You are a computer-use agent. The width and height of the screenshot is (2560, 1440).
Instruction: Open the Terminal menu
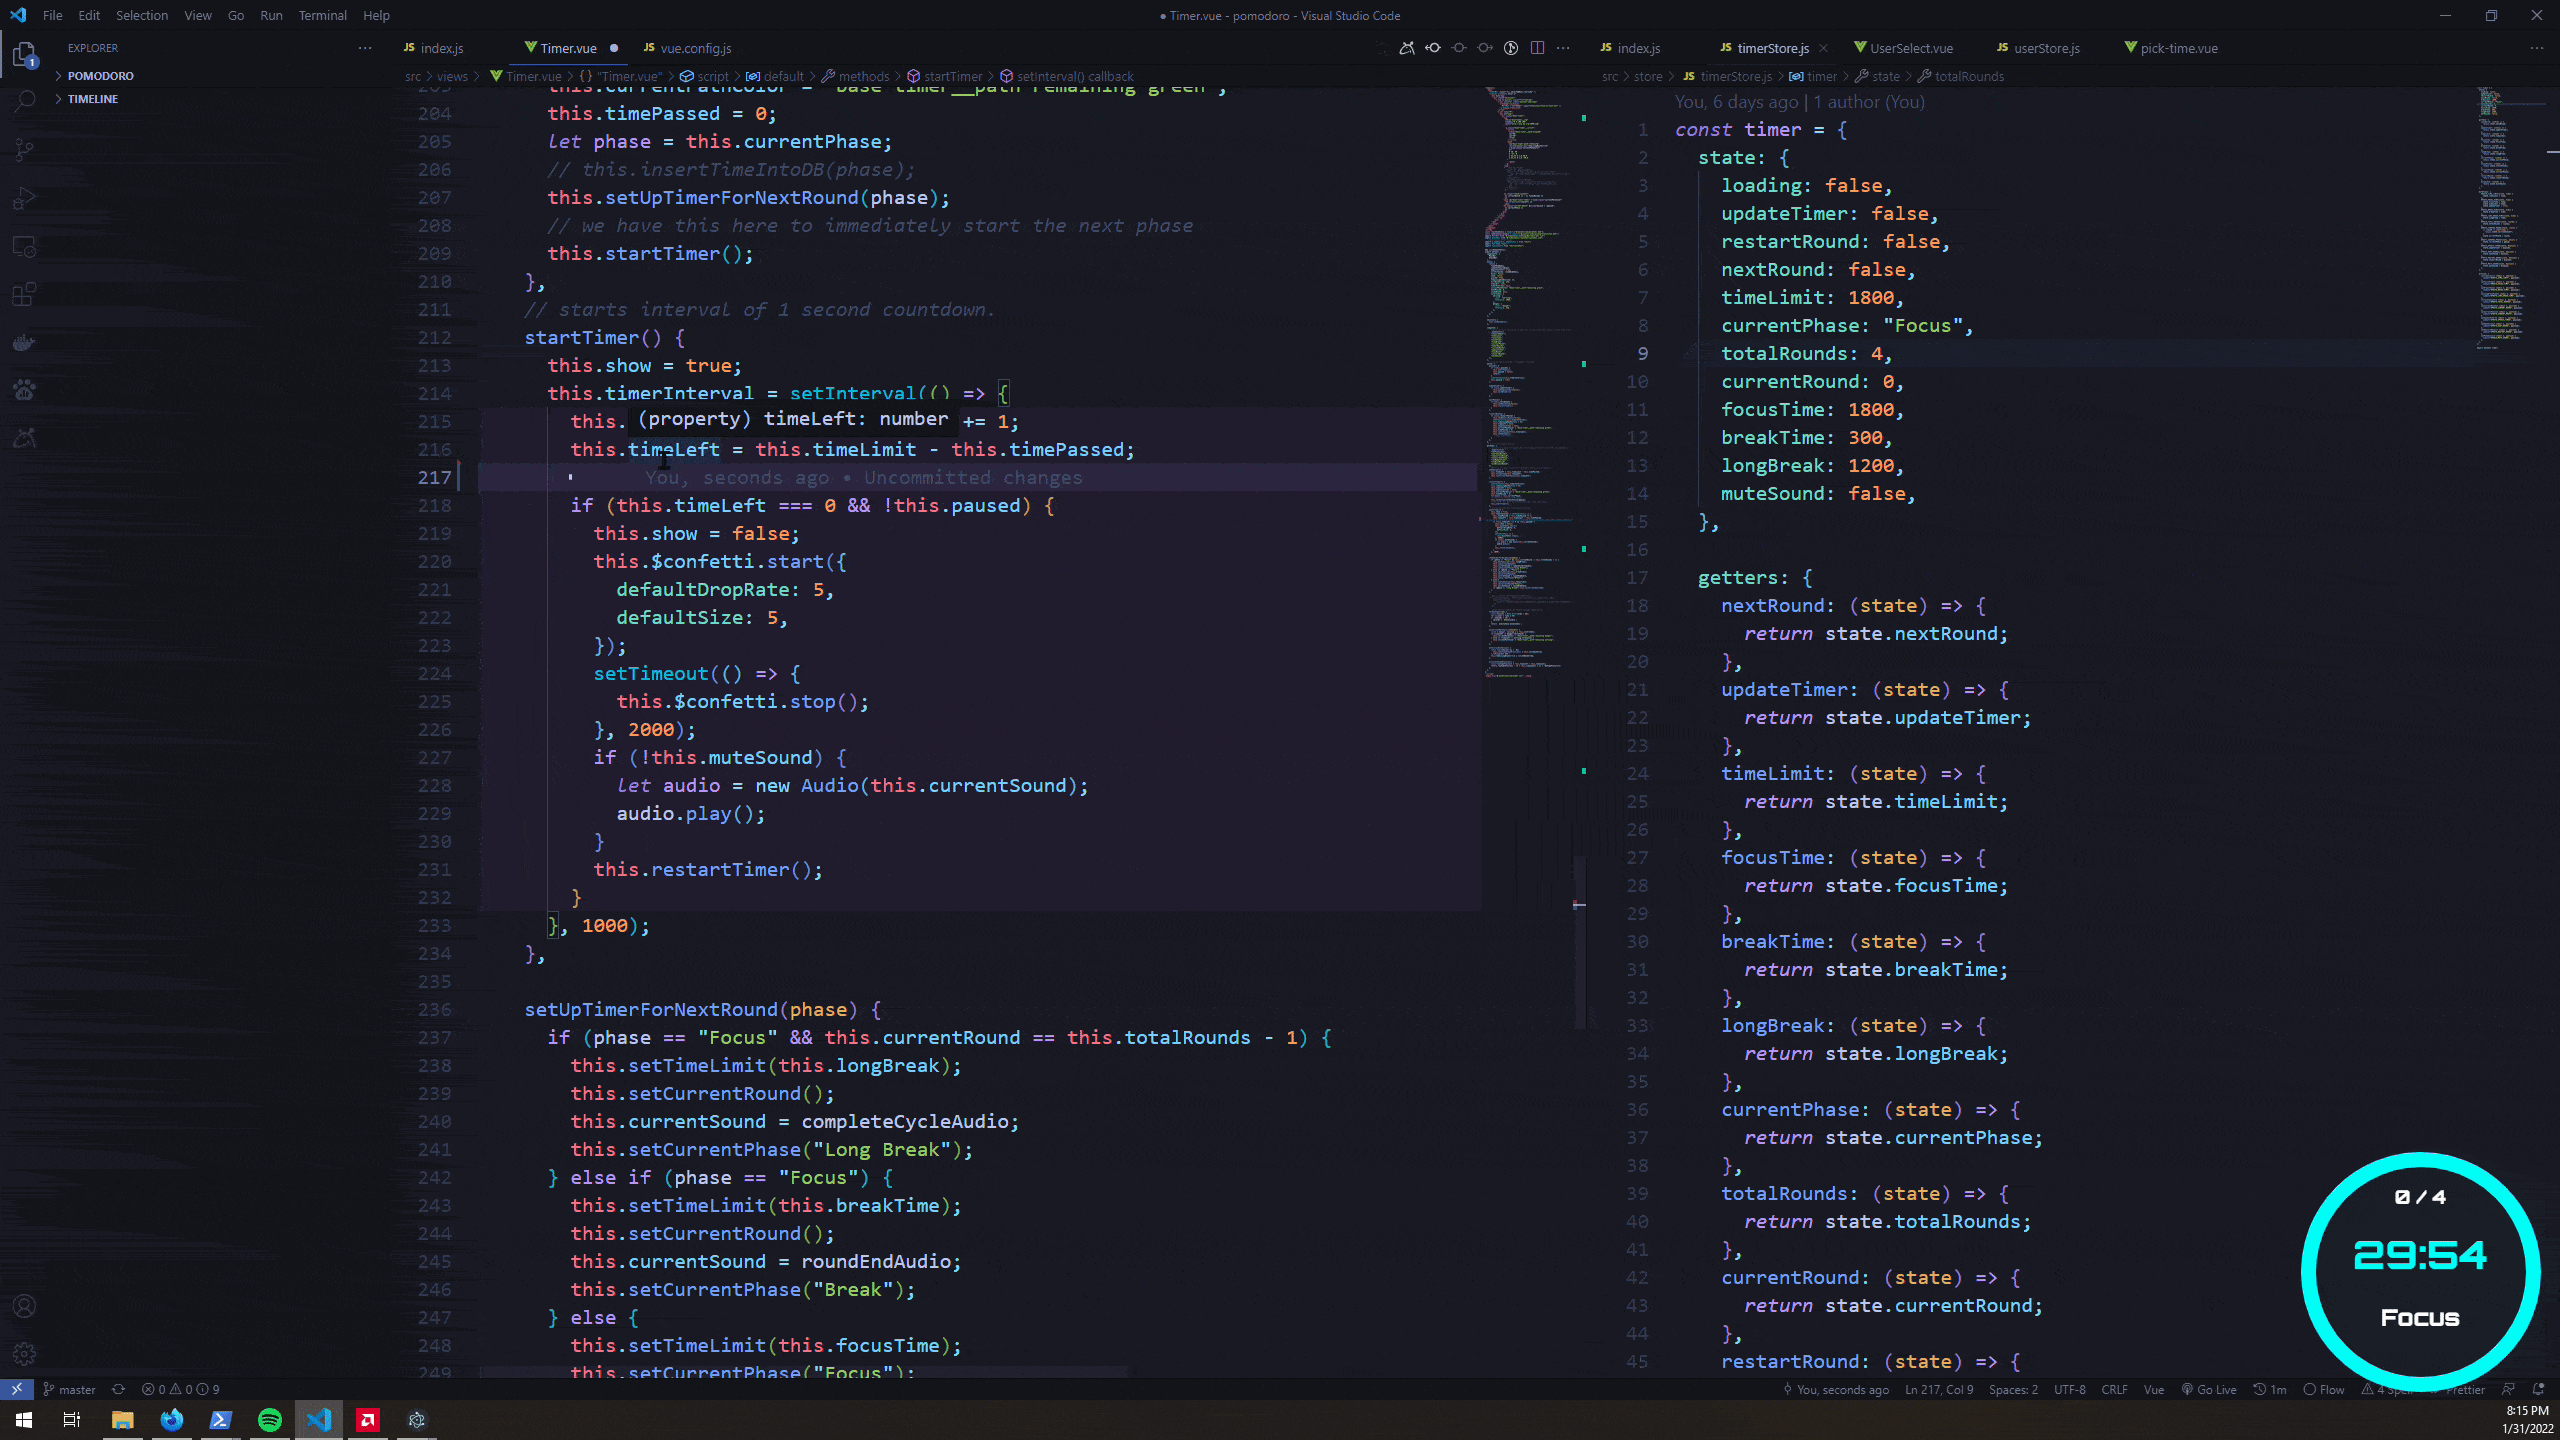pyautogui.click(x=322, y=15)
